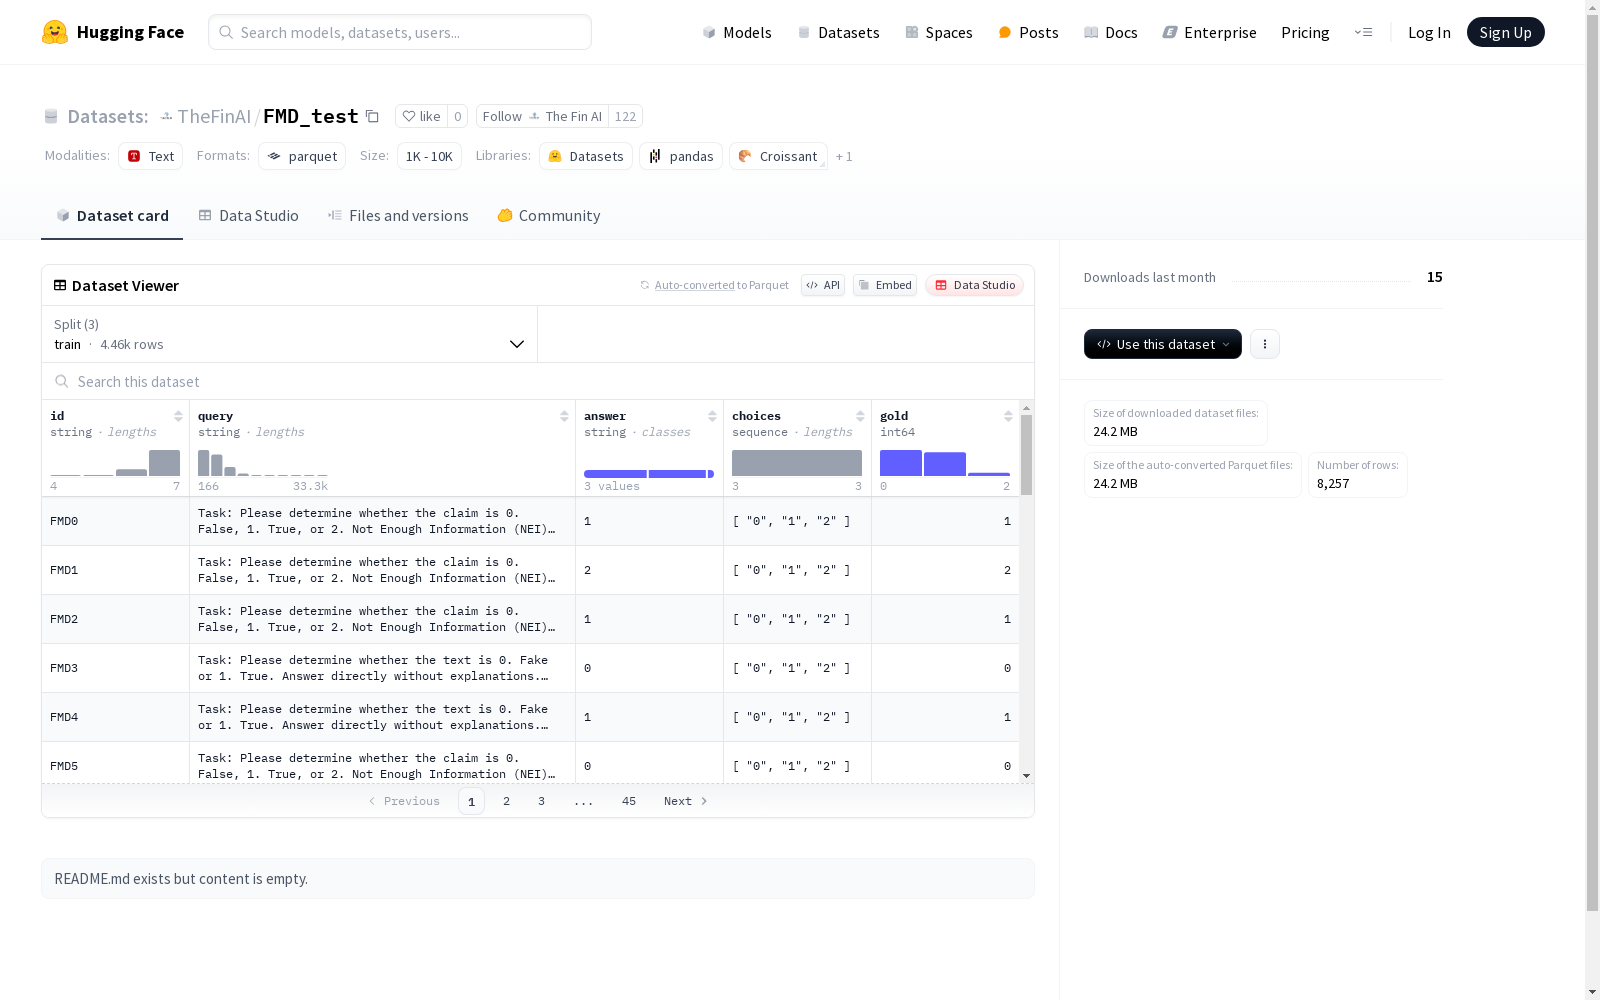
Task: Select the pandas library tag
Action: pos(681,156)
